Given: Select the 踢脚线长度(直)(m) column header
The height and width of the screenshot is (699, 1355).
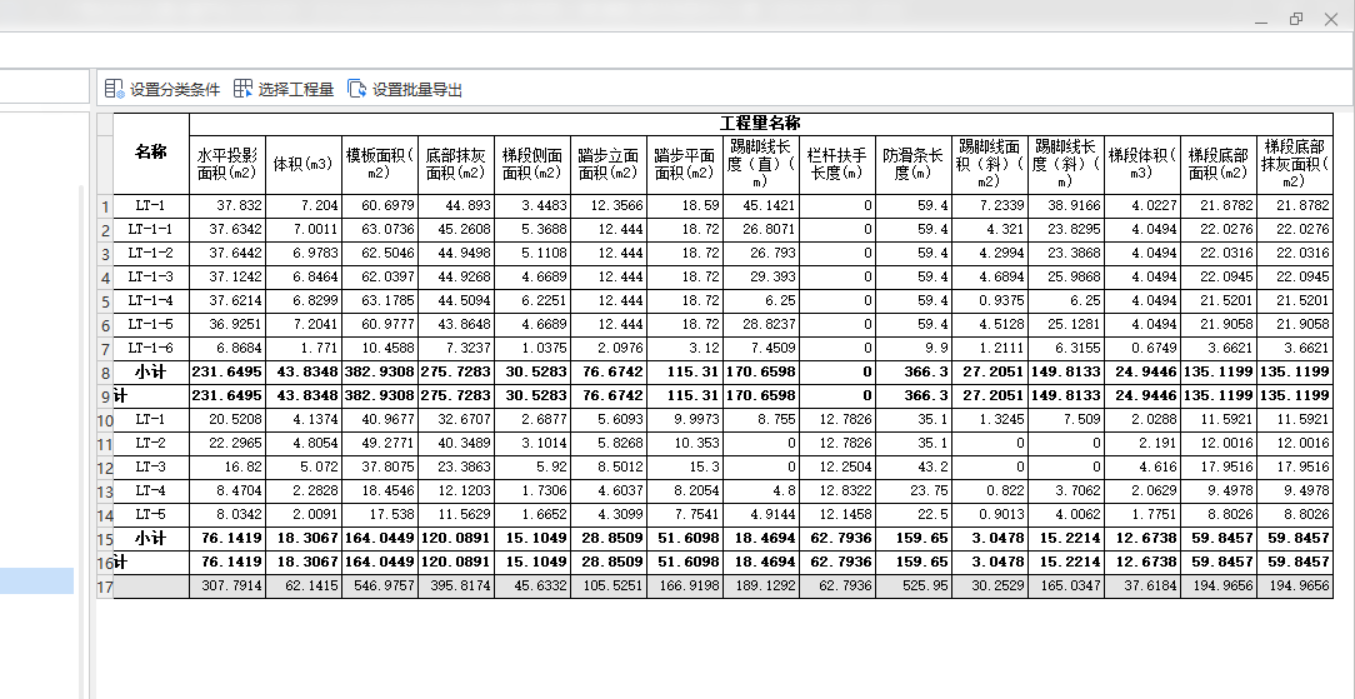Looking at the screenshot, I should click(761, 165).
